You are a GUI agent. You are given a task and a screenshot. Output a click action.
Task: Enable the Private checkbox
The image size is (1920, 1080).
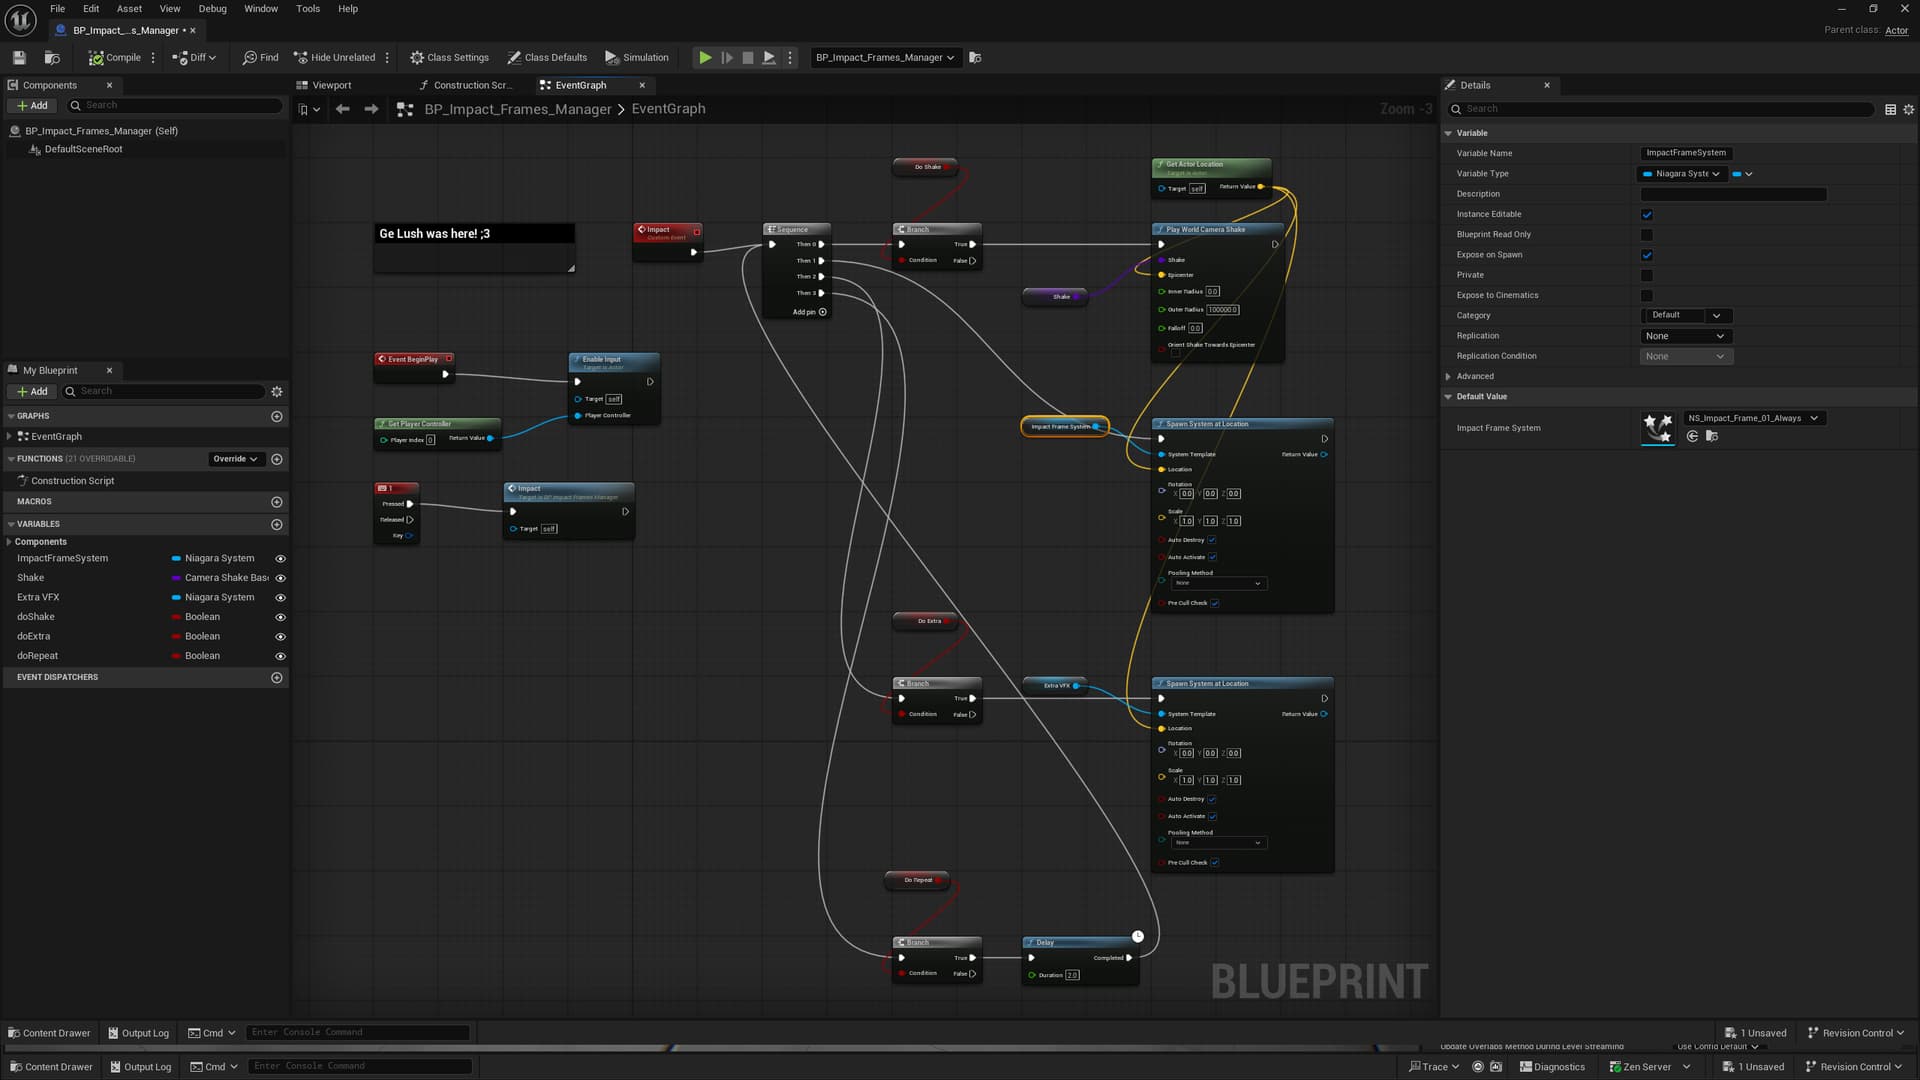(x=1647, y=276)
